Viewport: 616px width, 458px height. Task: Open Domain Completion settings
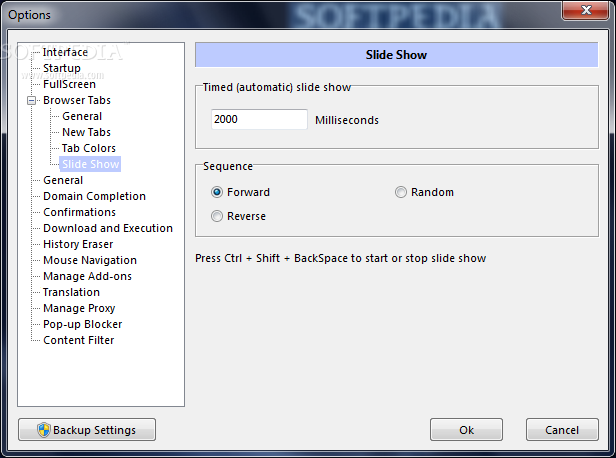coord(94,196)
